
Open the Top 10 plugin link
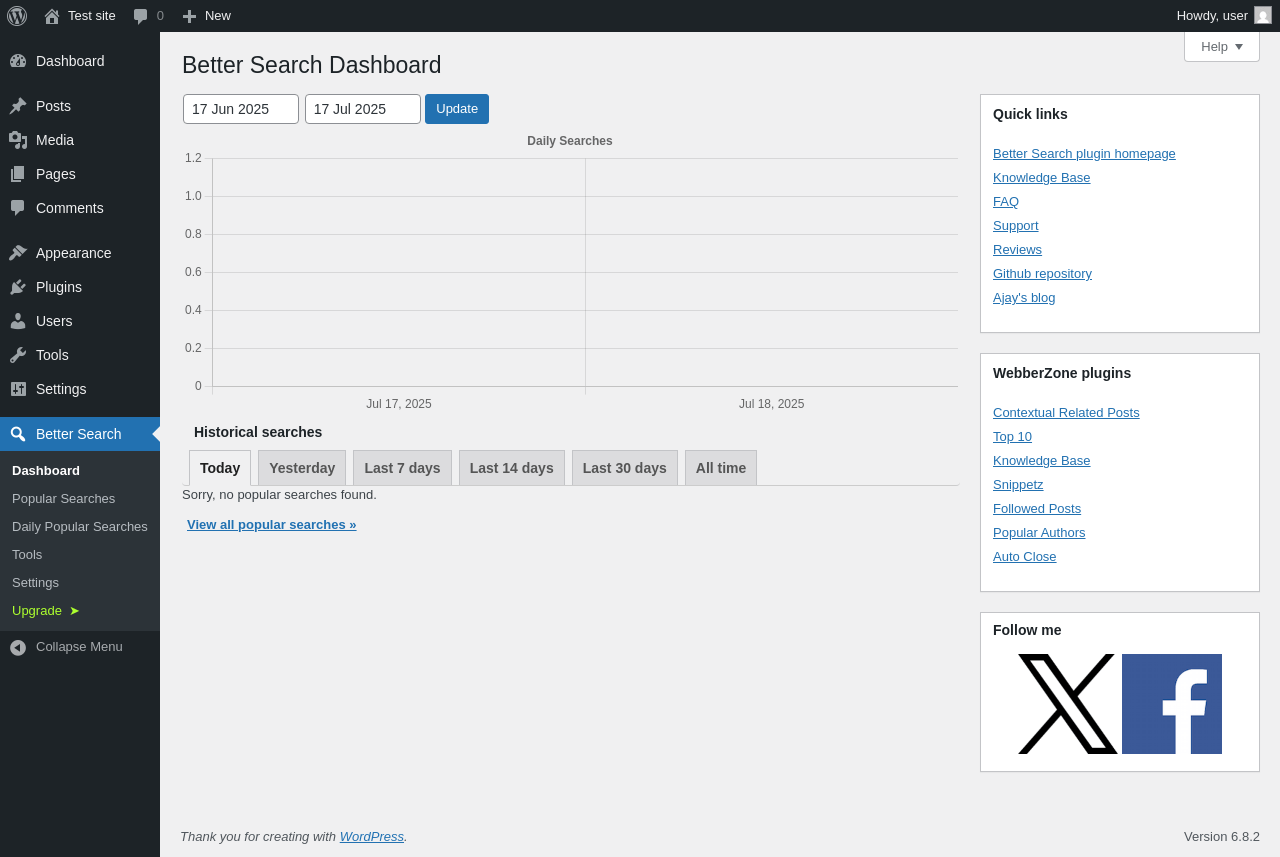[1012, 436]
